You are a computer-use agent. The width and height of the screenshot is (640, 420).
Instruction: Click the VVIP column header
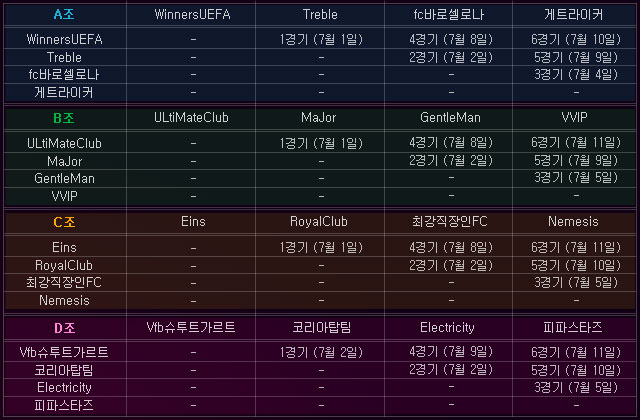(x=573, y=118)
